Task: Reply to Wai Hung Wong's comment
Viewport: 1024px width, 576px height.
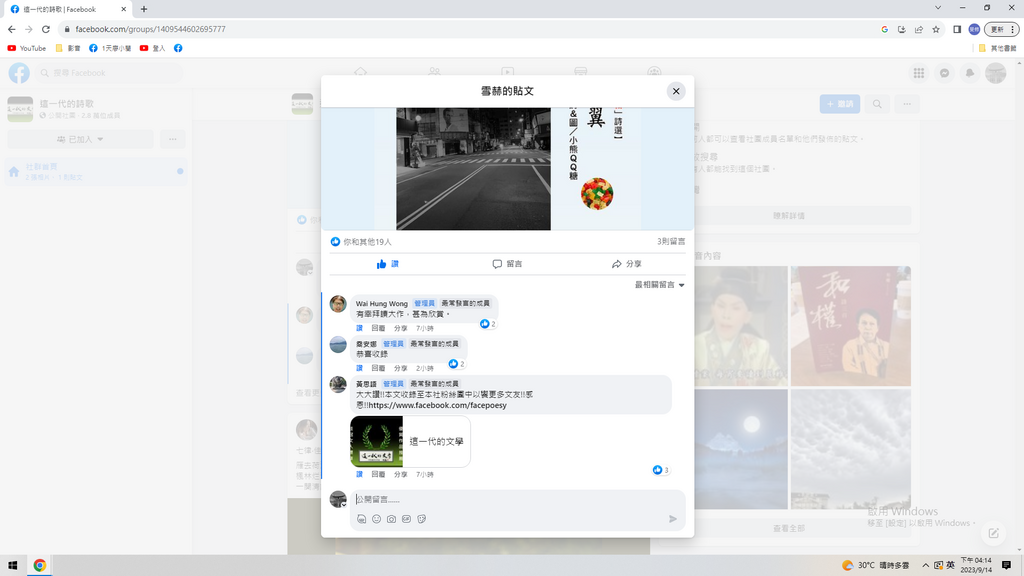Action: pos(378,328)
